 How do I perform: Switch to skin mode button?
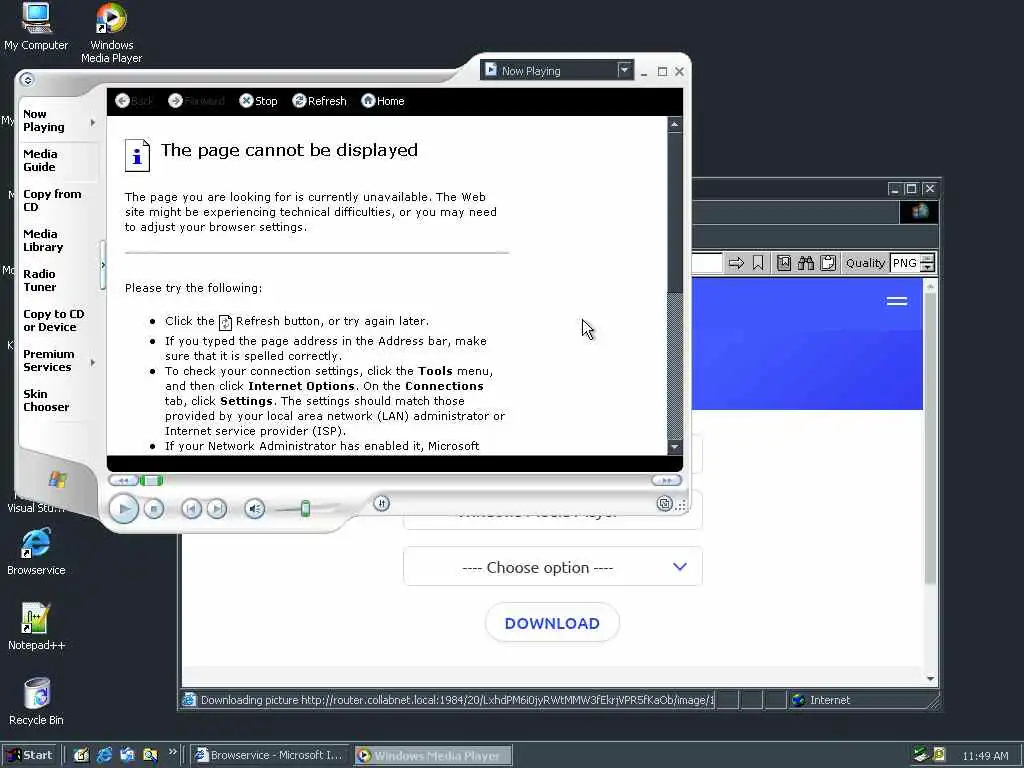point(664,504)
